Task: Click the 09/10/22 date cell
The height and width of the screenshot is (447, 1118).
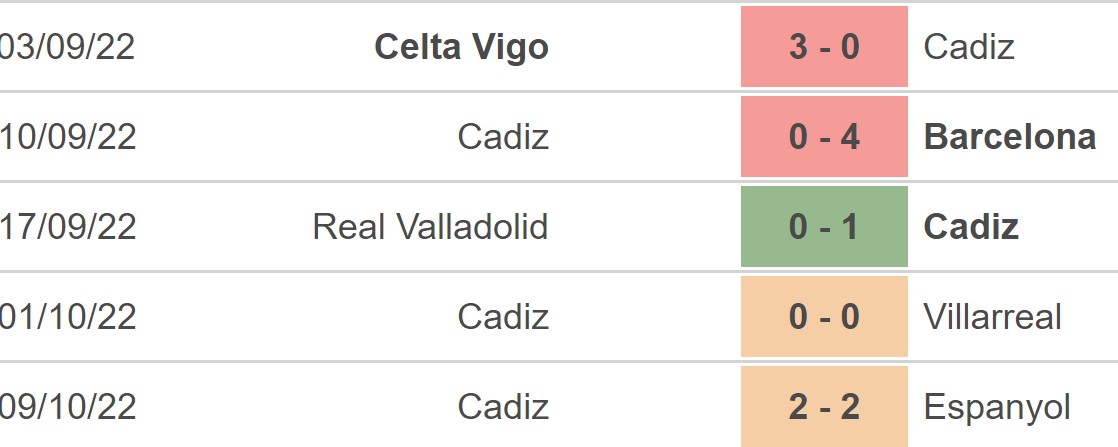Action: click(x=67, y=407)
